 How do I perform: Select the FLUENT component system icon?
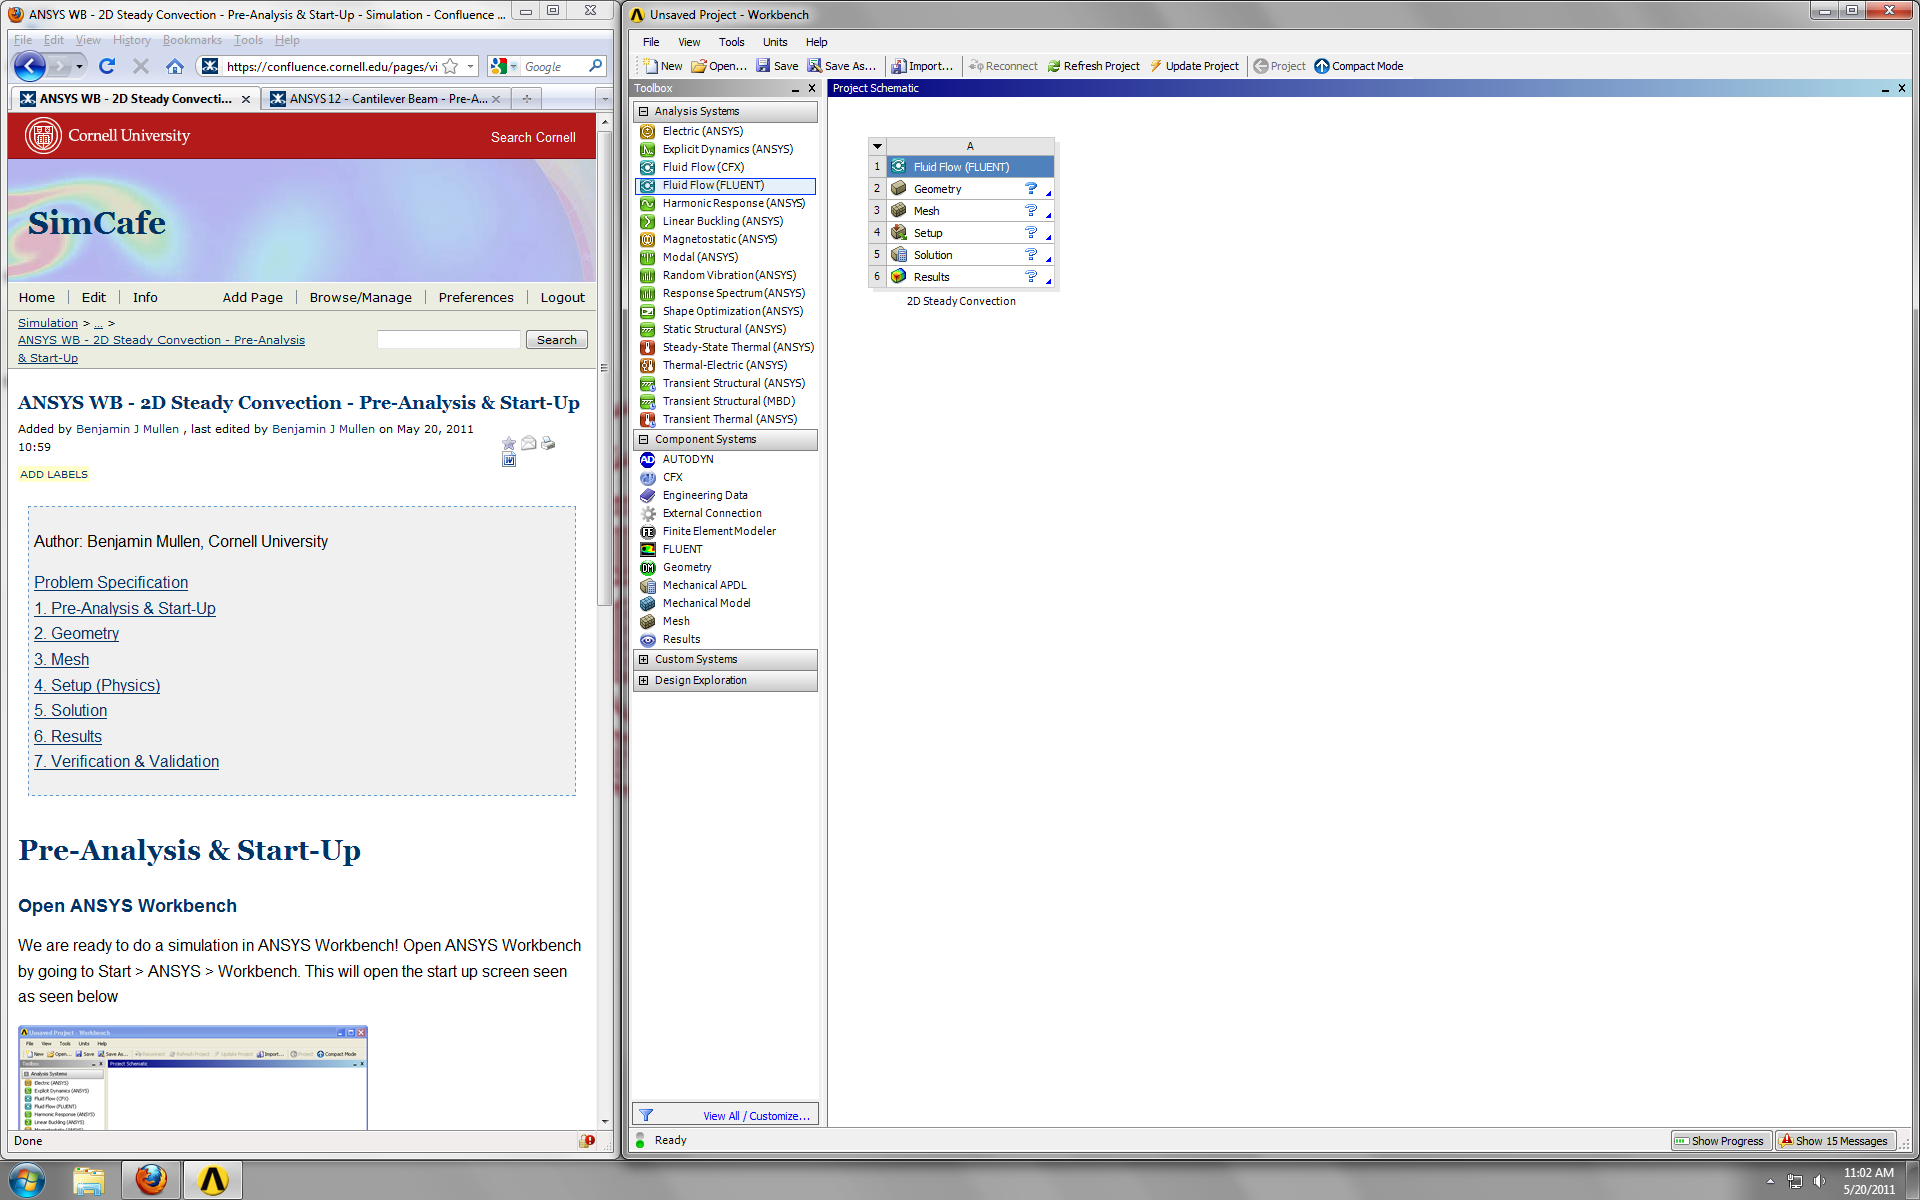648,549
